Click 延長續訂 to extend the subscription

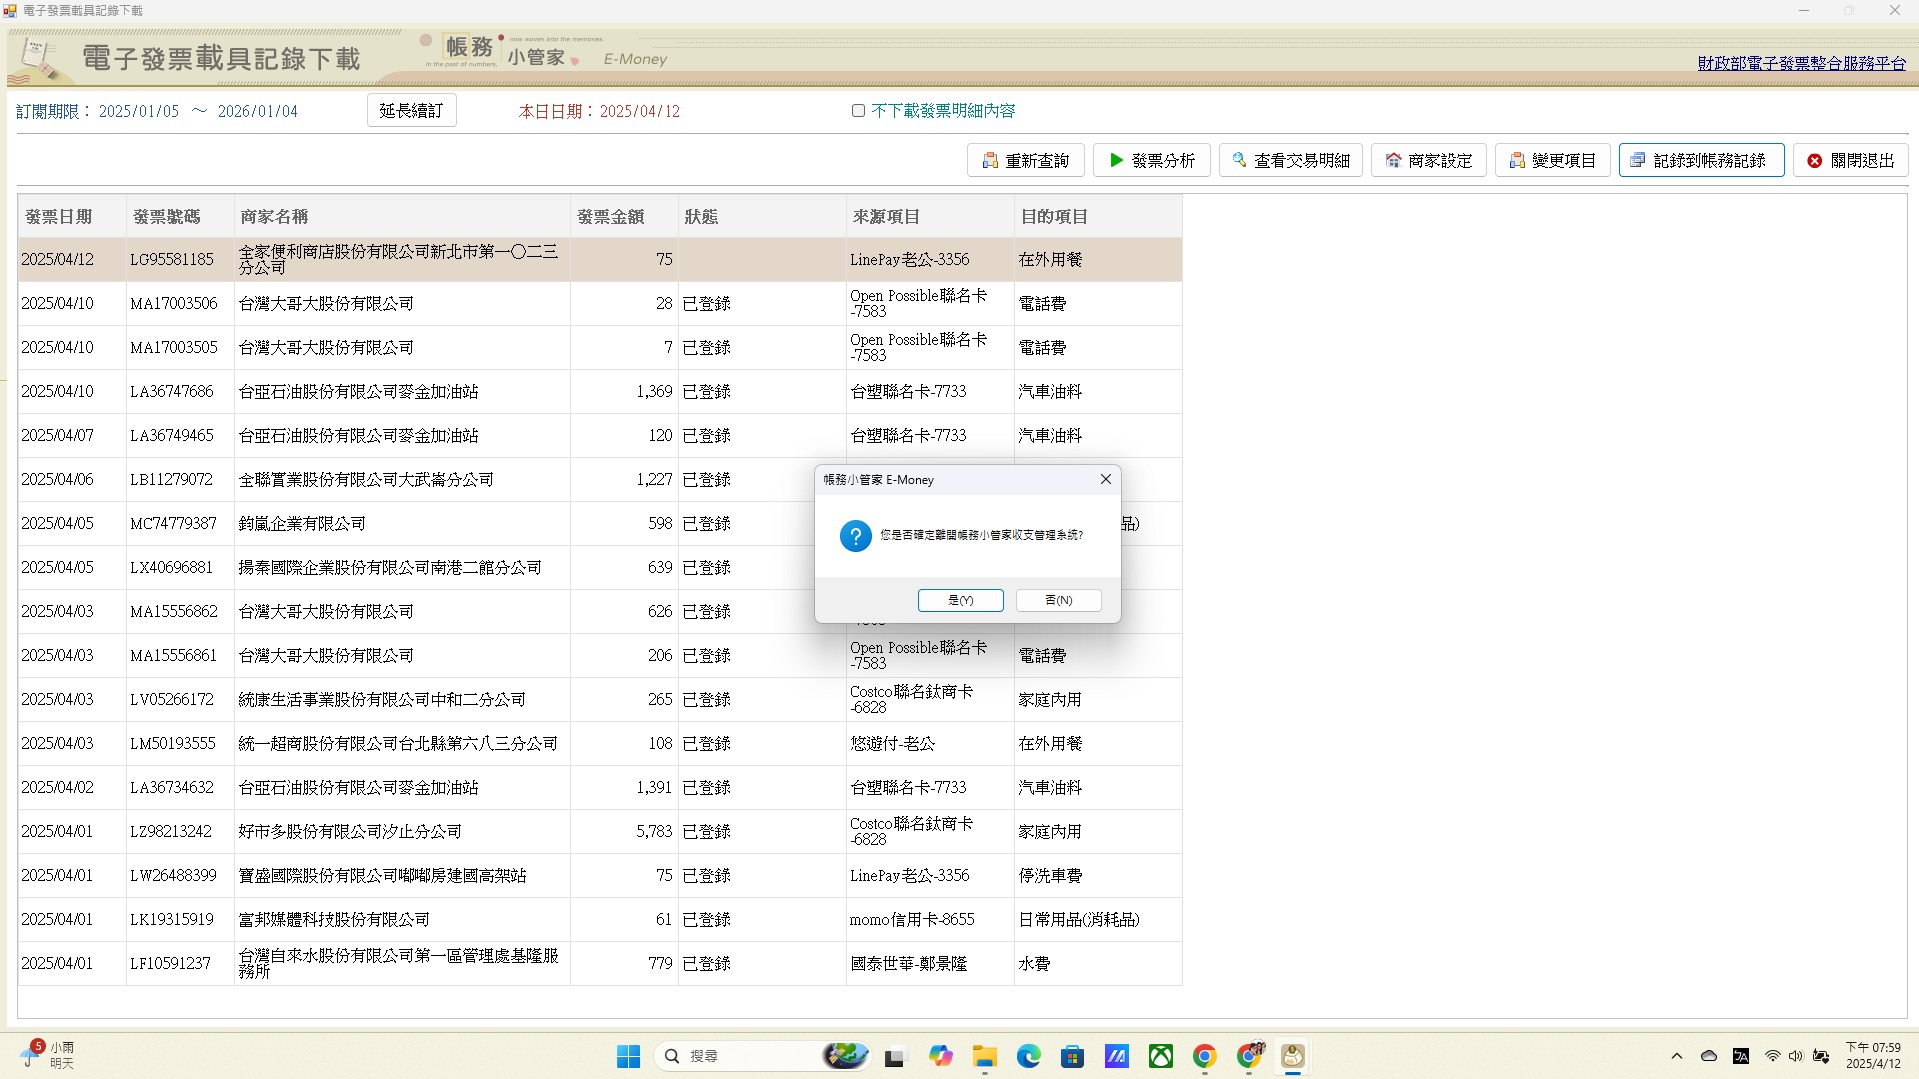(x=411, y=110)
